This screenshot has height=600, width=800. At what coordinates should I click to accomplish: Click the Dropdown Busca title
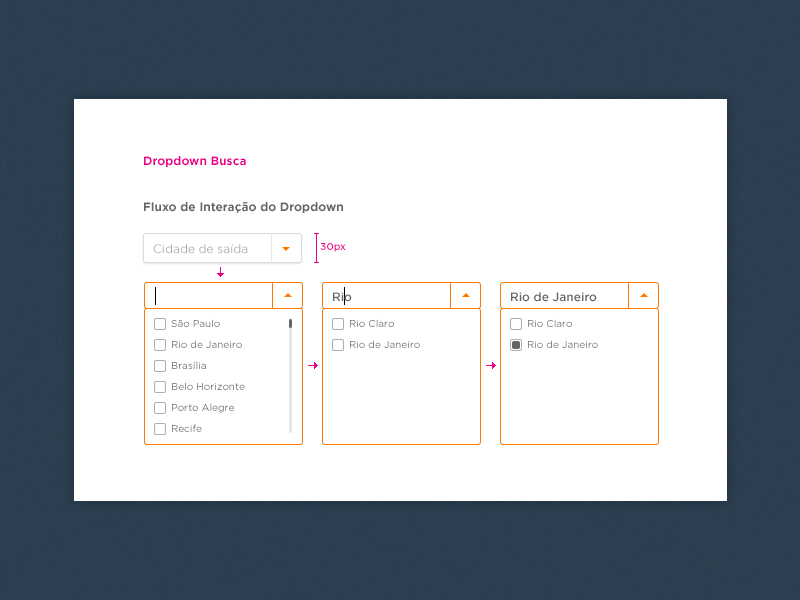coord(194,160)
